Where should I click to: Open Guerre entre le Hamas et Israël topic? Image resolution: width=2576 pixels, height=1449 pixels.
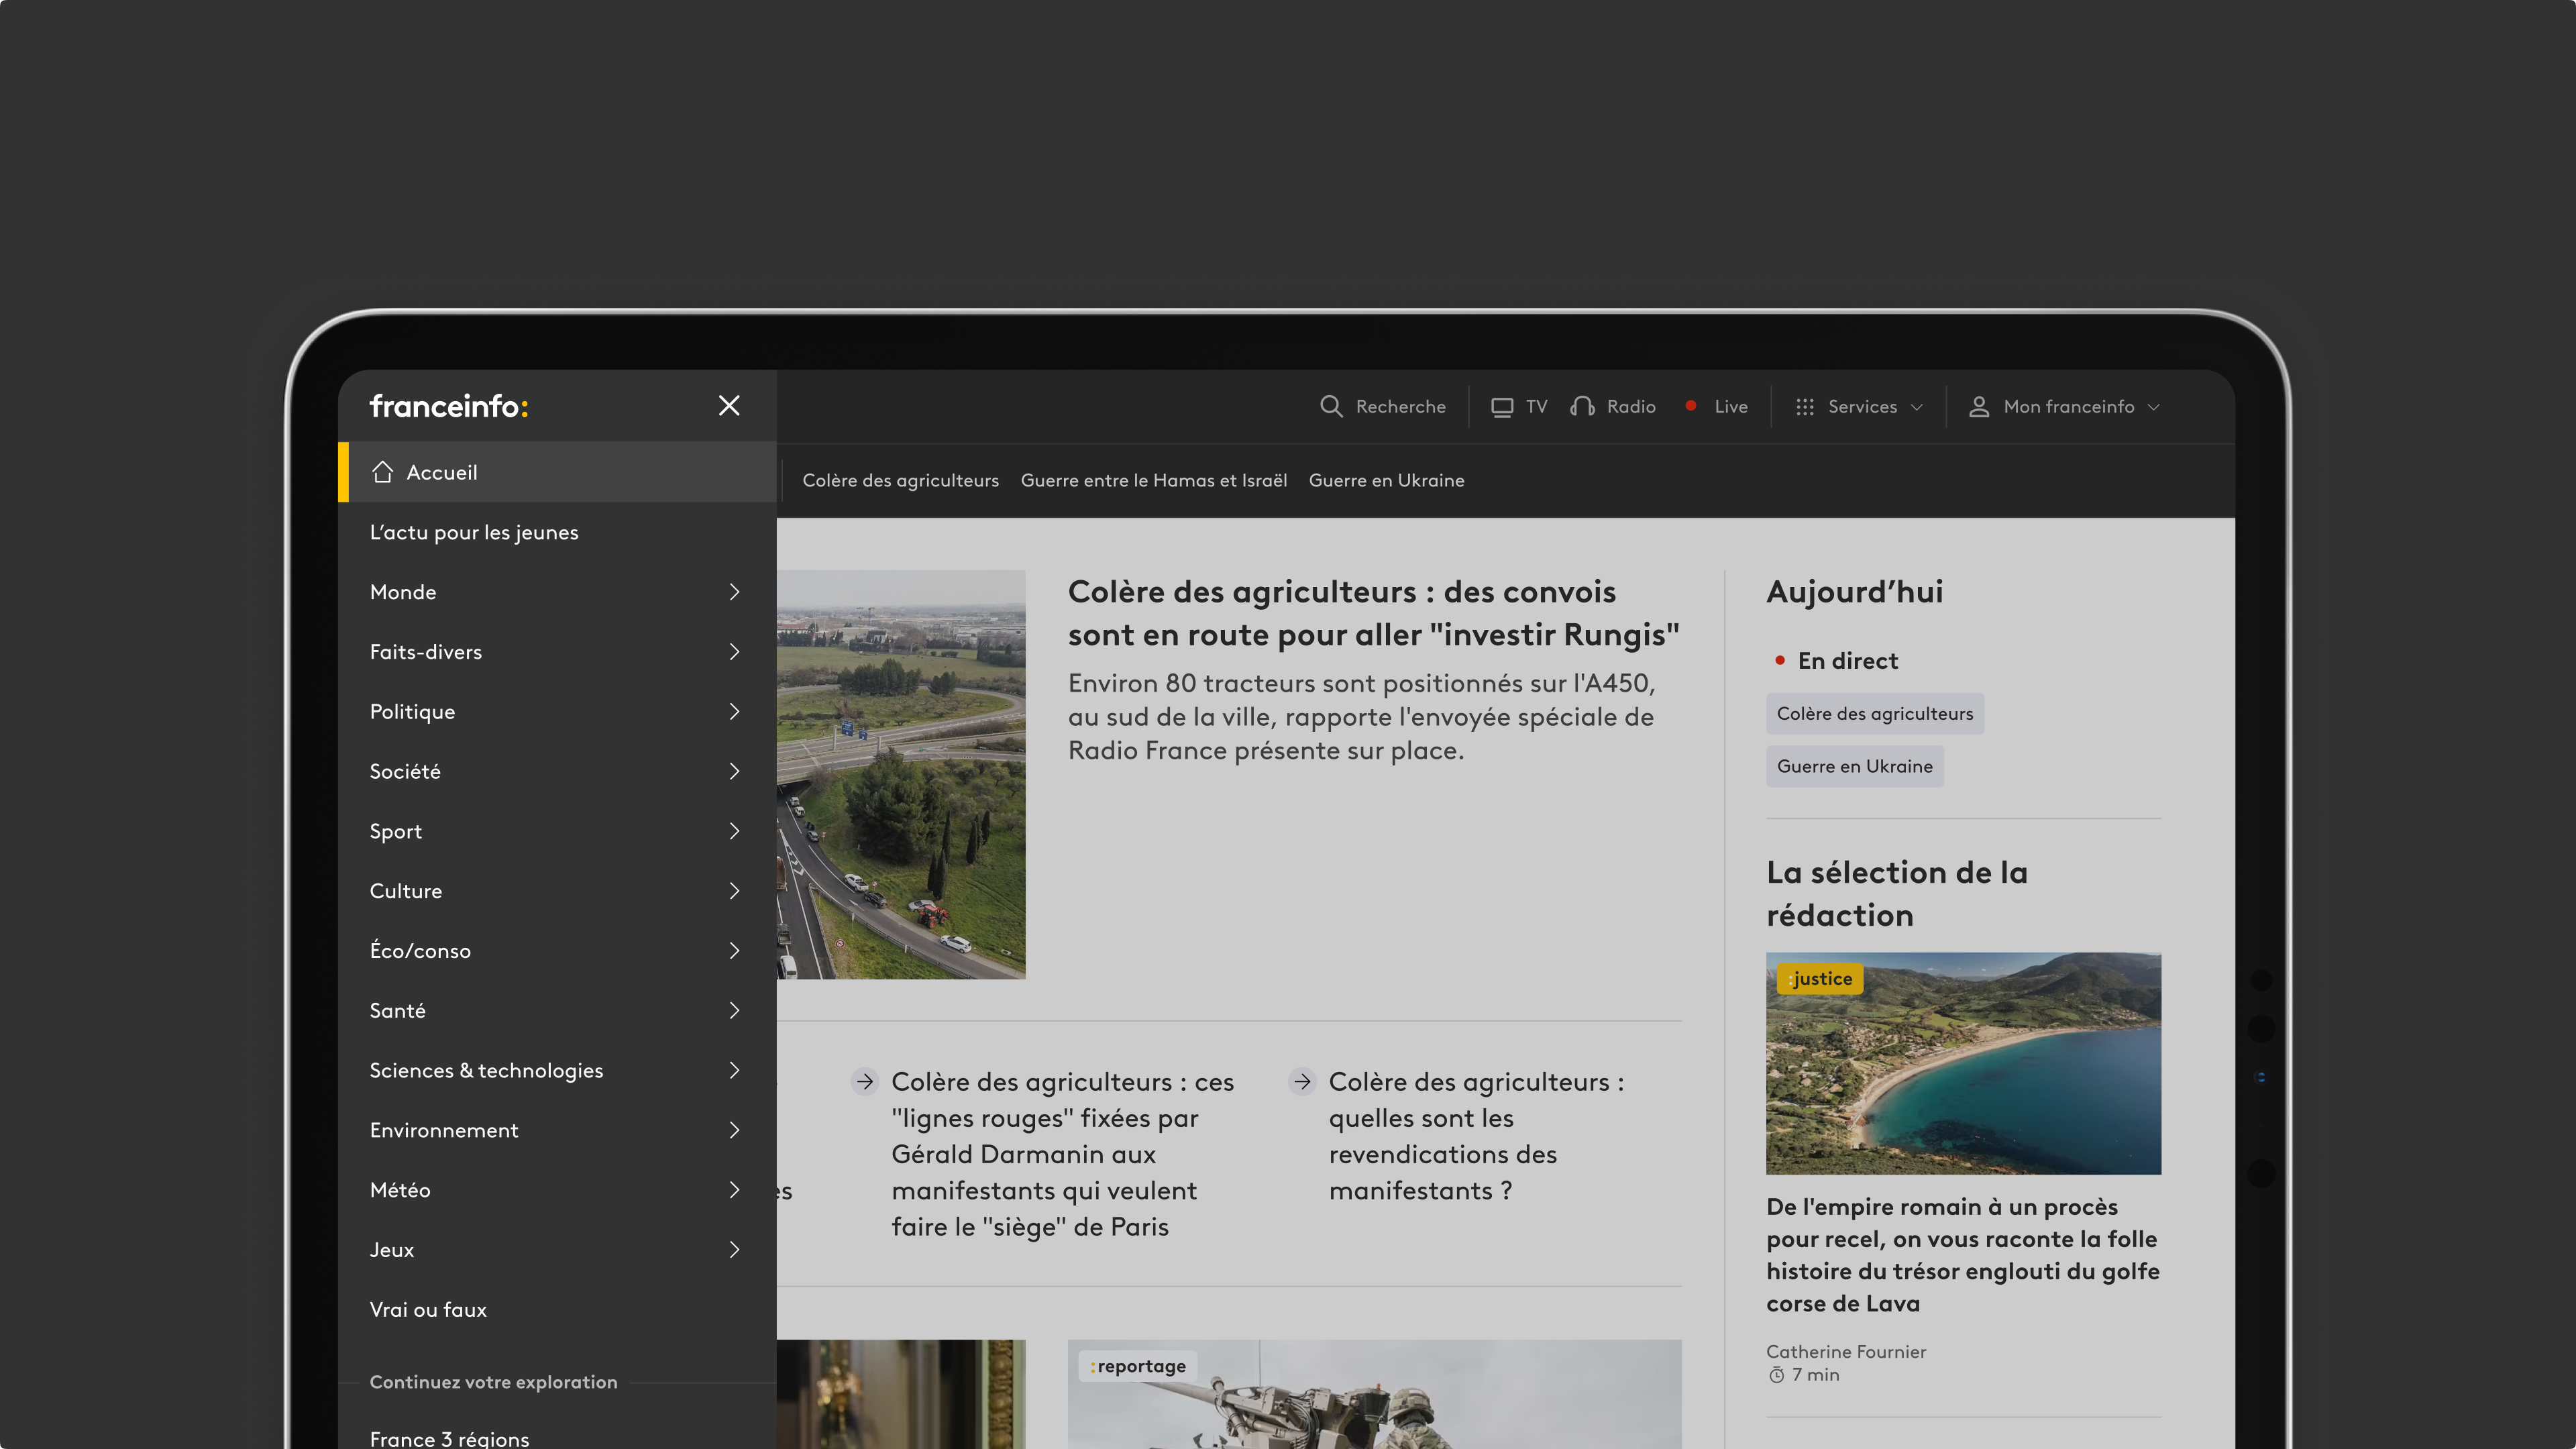coord(1153,480)
